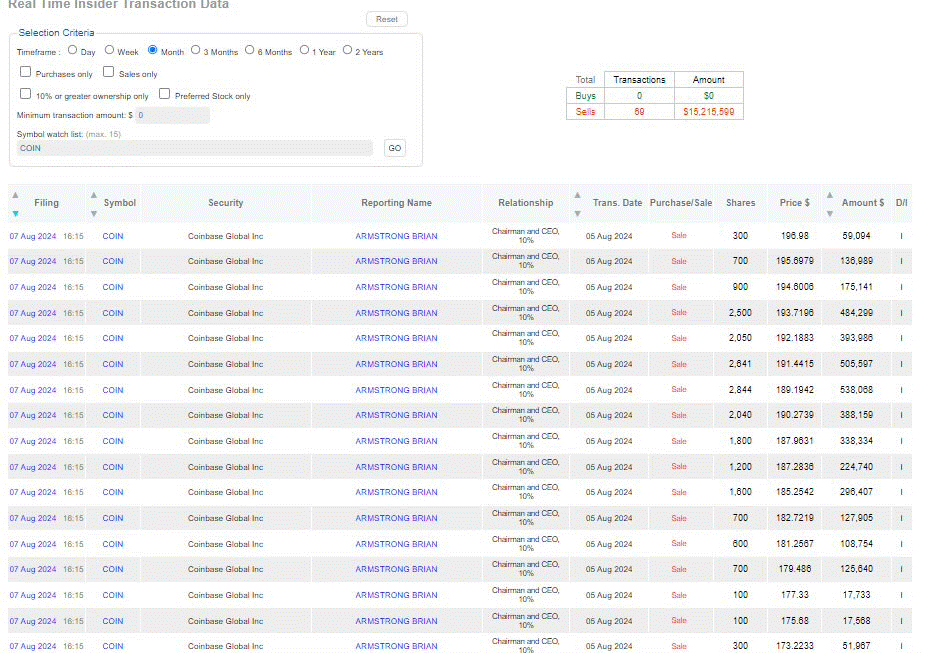Tick the Sales only checkbox
933x653 pixels.
109,72
